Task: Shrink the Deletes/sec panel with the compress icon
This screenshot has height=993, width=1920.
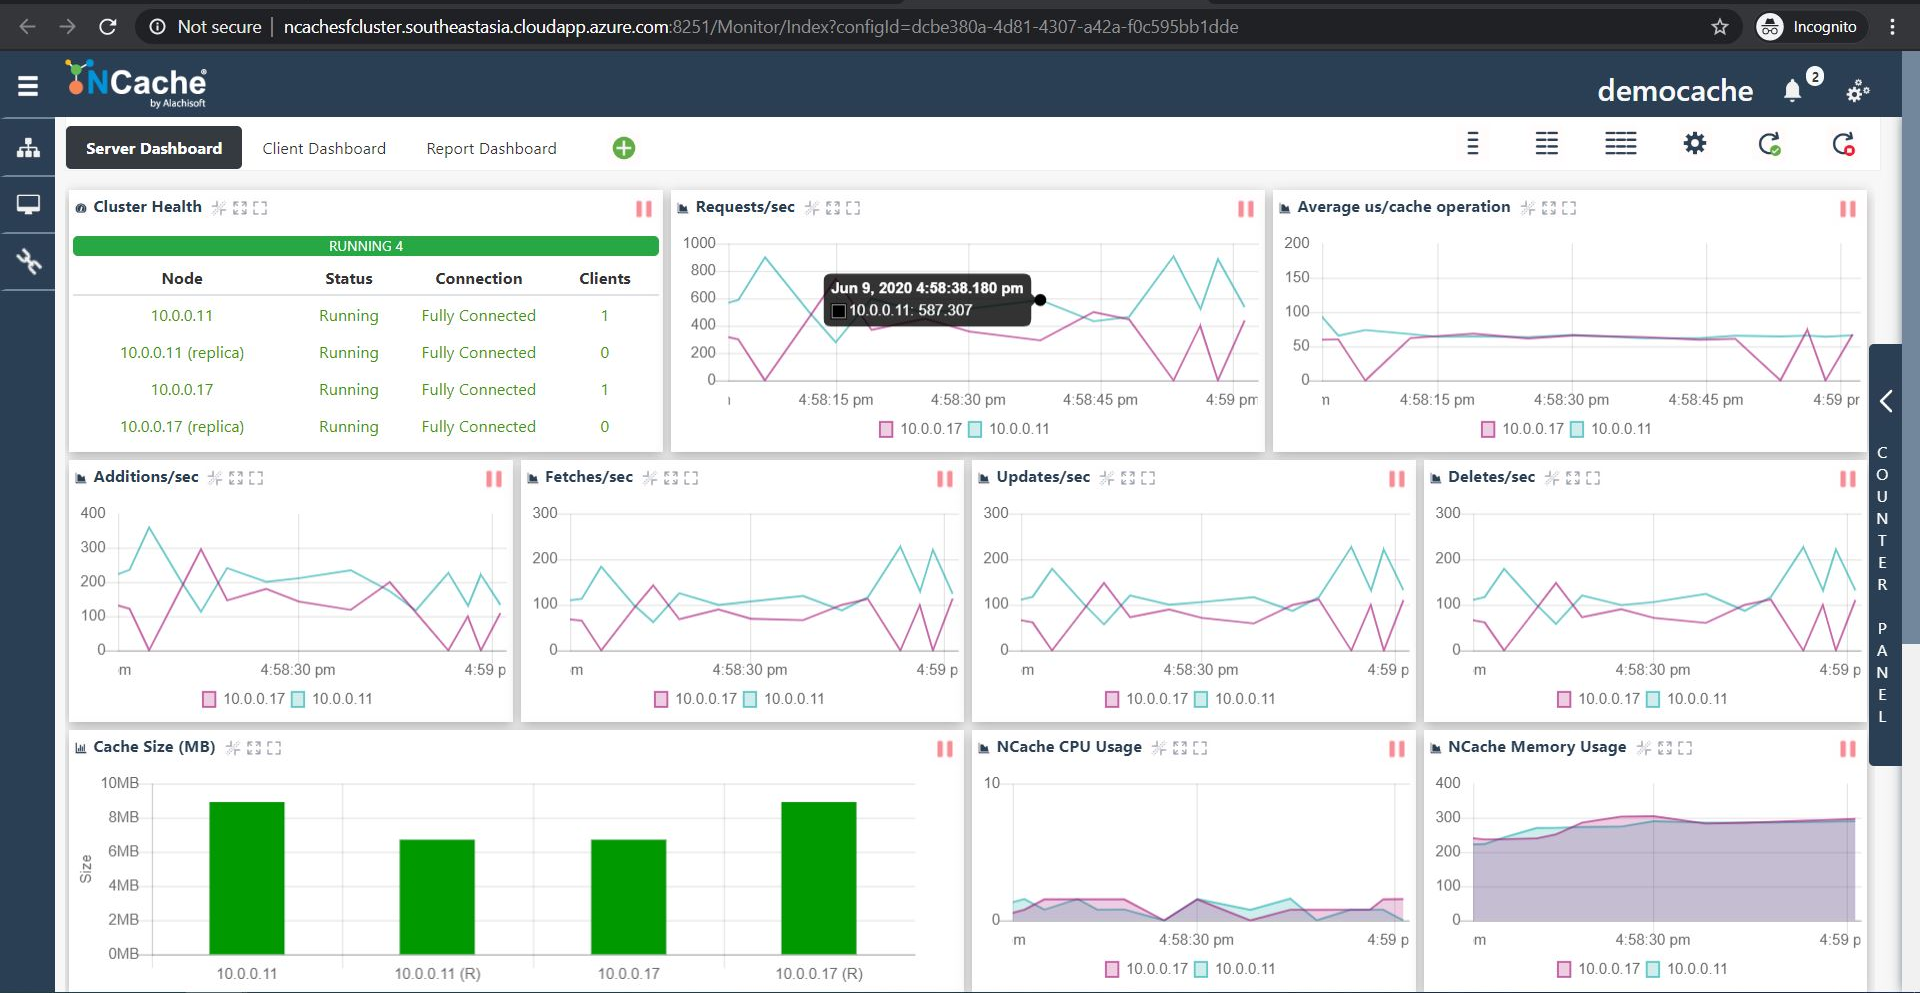Action: pos(1552,478)
